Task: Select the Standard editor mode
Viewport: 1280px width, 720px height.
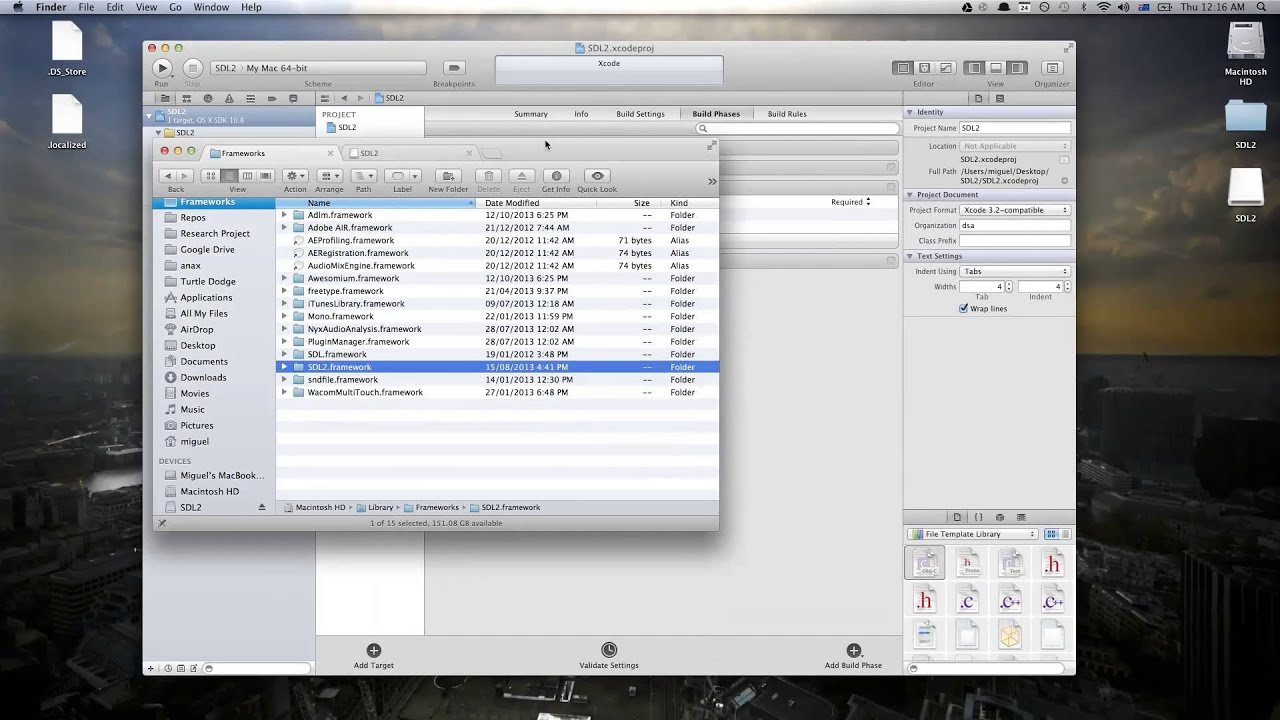Action: [903, 68]
